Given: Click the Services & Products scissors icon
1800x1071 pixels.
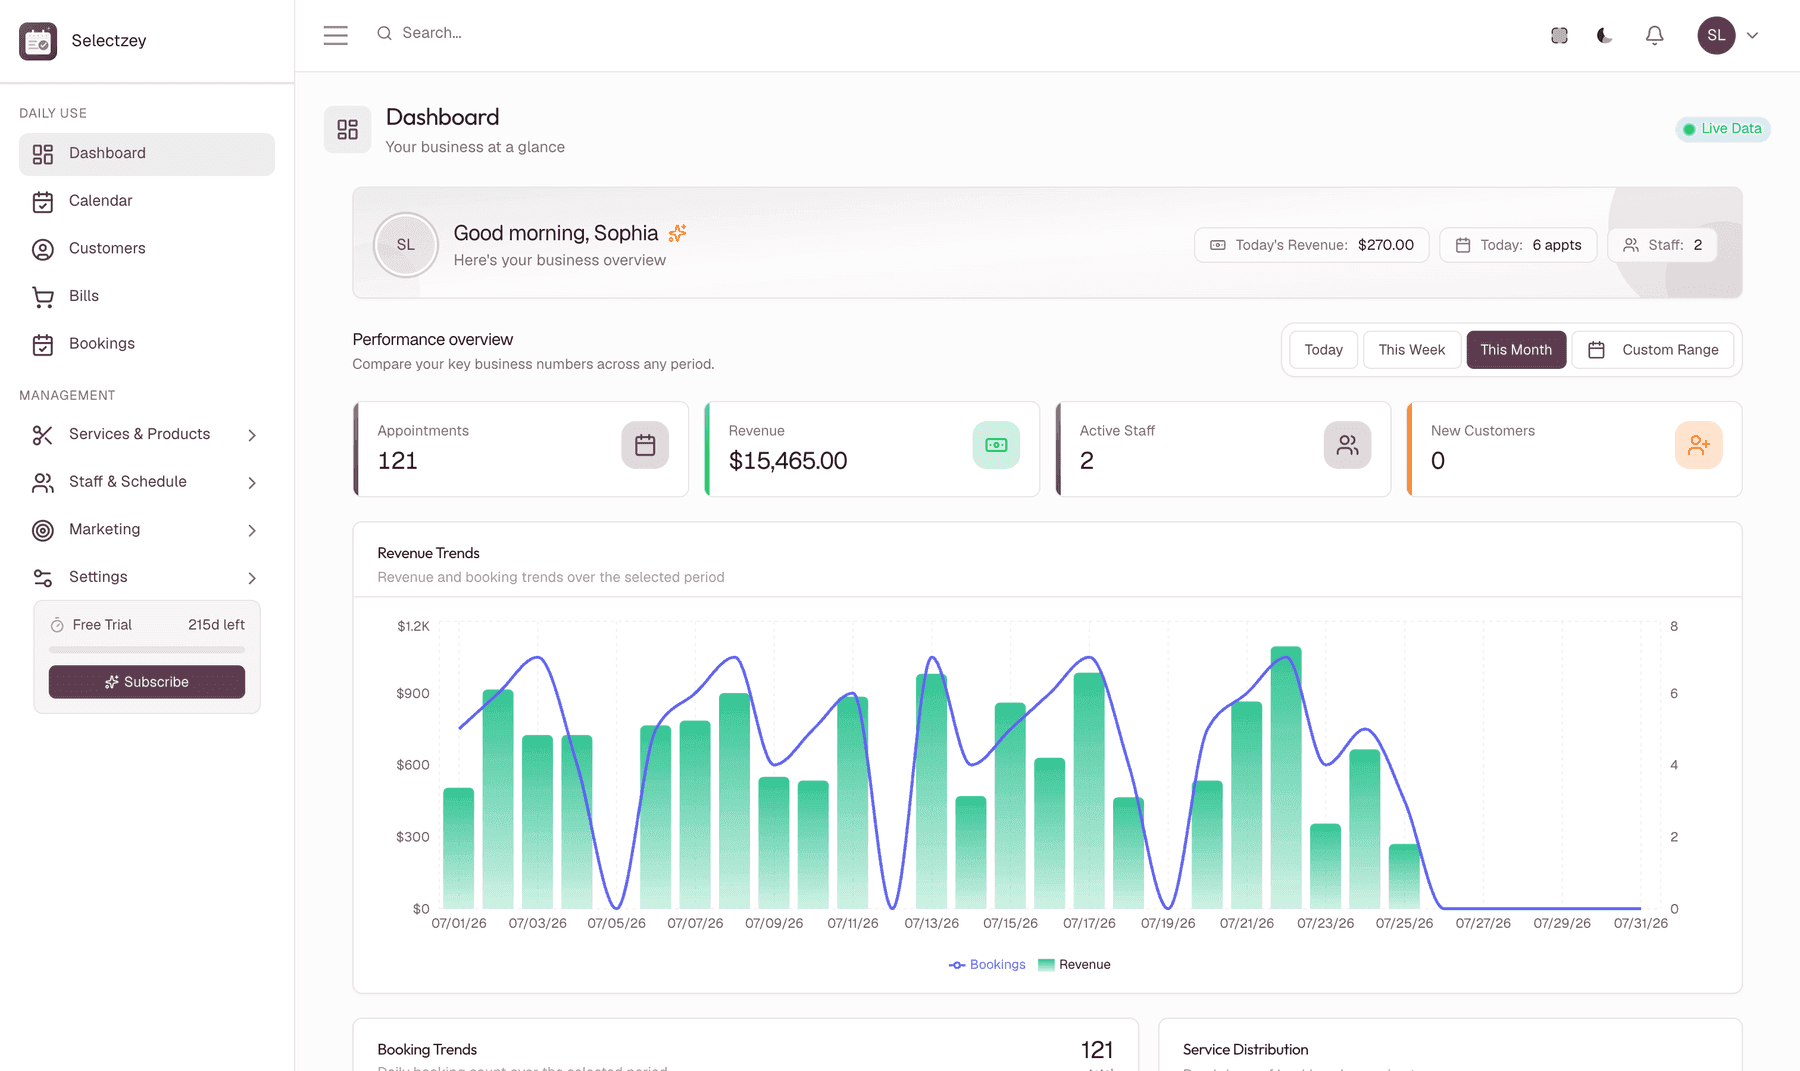Looking at the screenshot, I should click(x=43, y=435).
